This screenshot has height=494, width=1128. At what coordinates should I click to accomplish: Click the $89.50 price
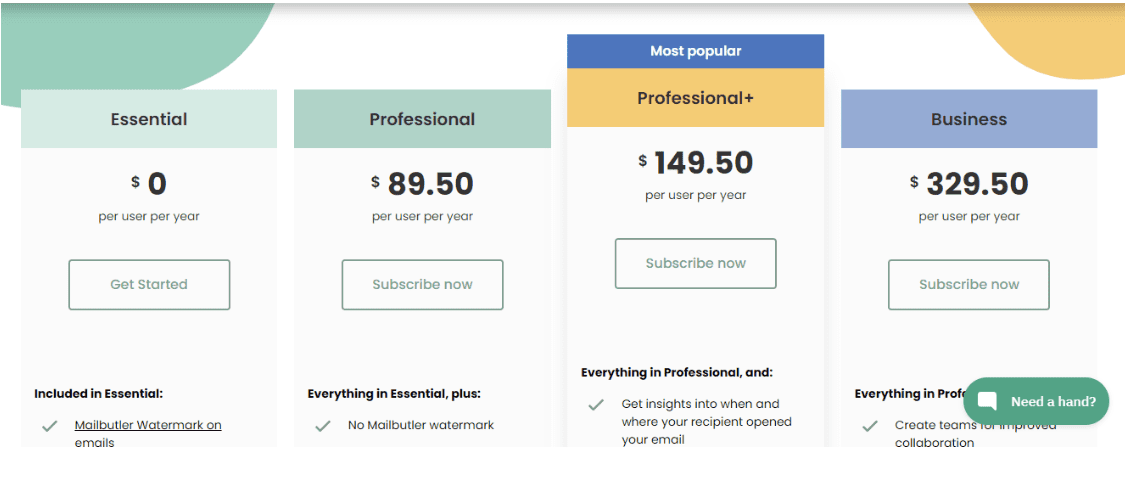click(422, 184)
